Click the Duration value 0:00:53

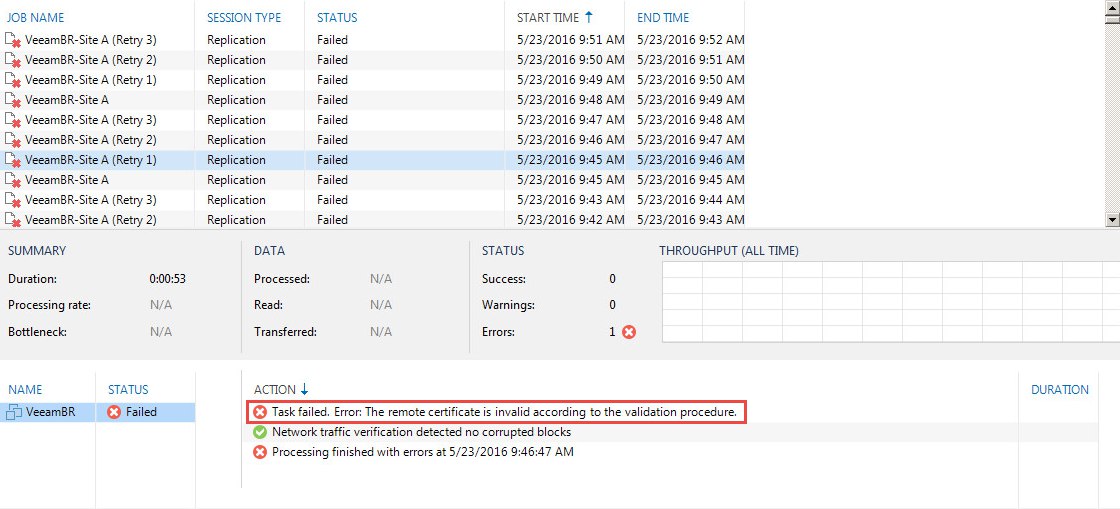point(168,279)
